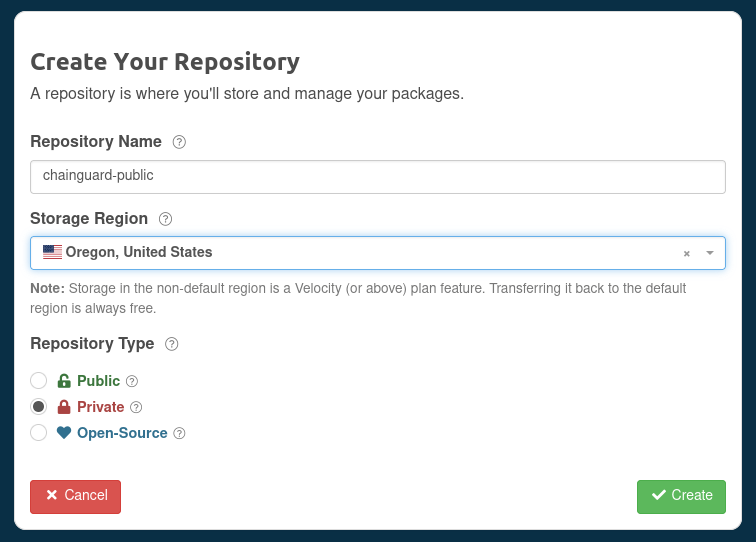Screen dimensions: 756x542
Task: Click the help icon beside Repository Name
Action: tap(179, 142)
